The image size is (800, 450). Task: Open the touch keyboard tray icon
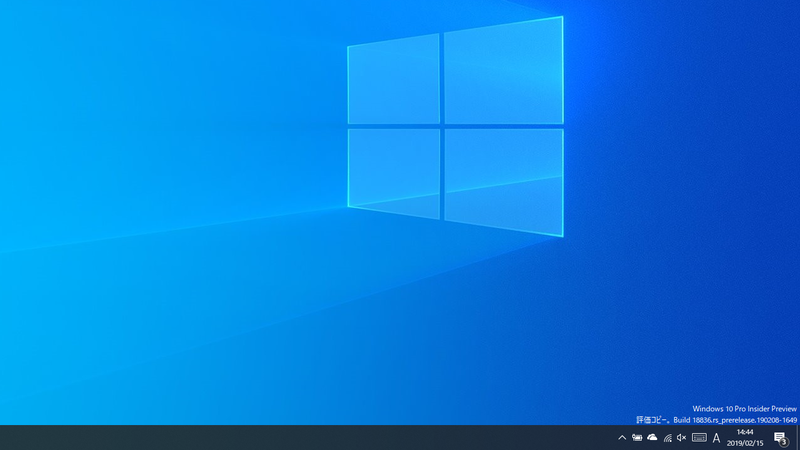[x=699, y=438]
